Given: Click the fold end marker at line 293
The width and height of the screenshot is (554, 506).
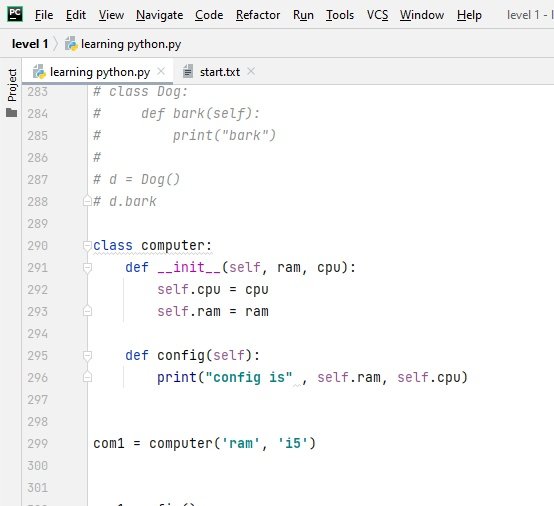Looking at the screenshot, I should 87,311.
